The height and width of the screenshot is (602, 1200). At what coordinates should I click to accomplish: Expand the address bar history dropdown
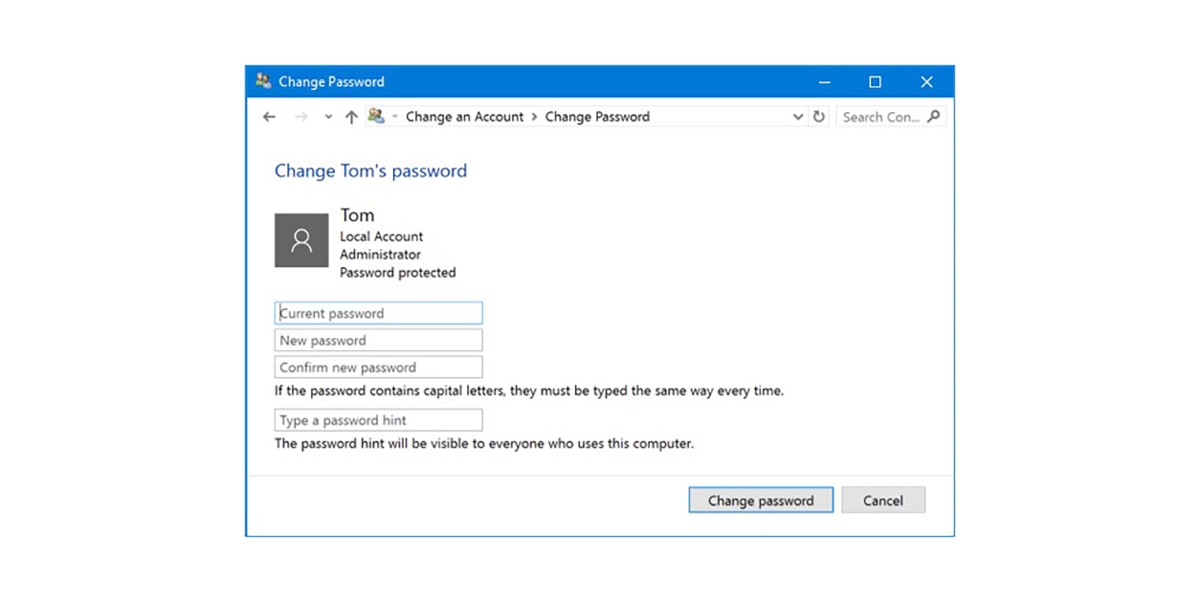pos(798,117)
